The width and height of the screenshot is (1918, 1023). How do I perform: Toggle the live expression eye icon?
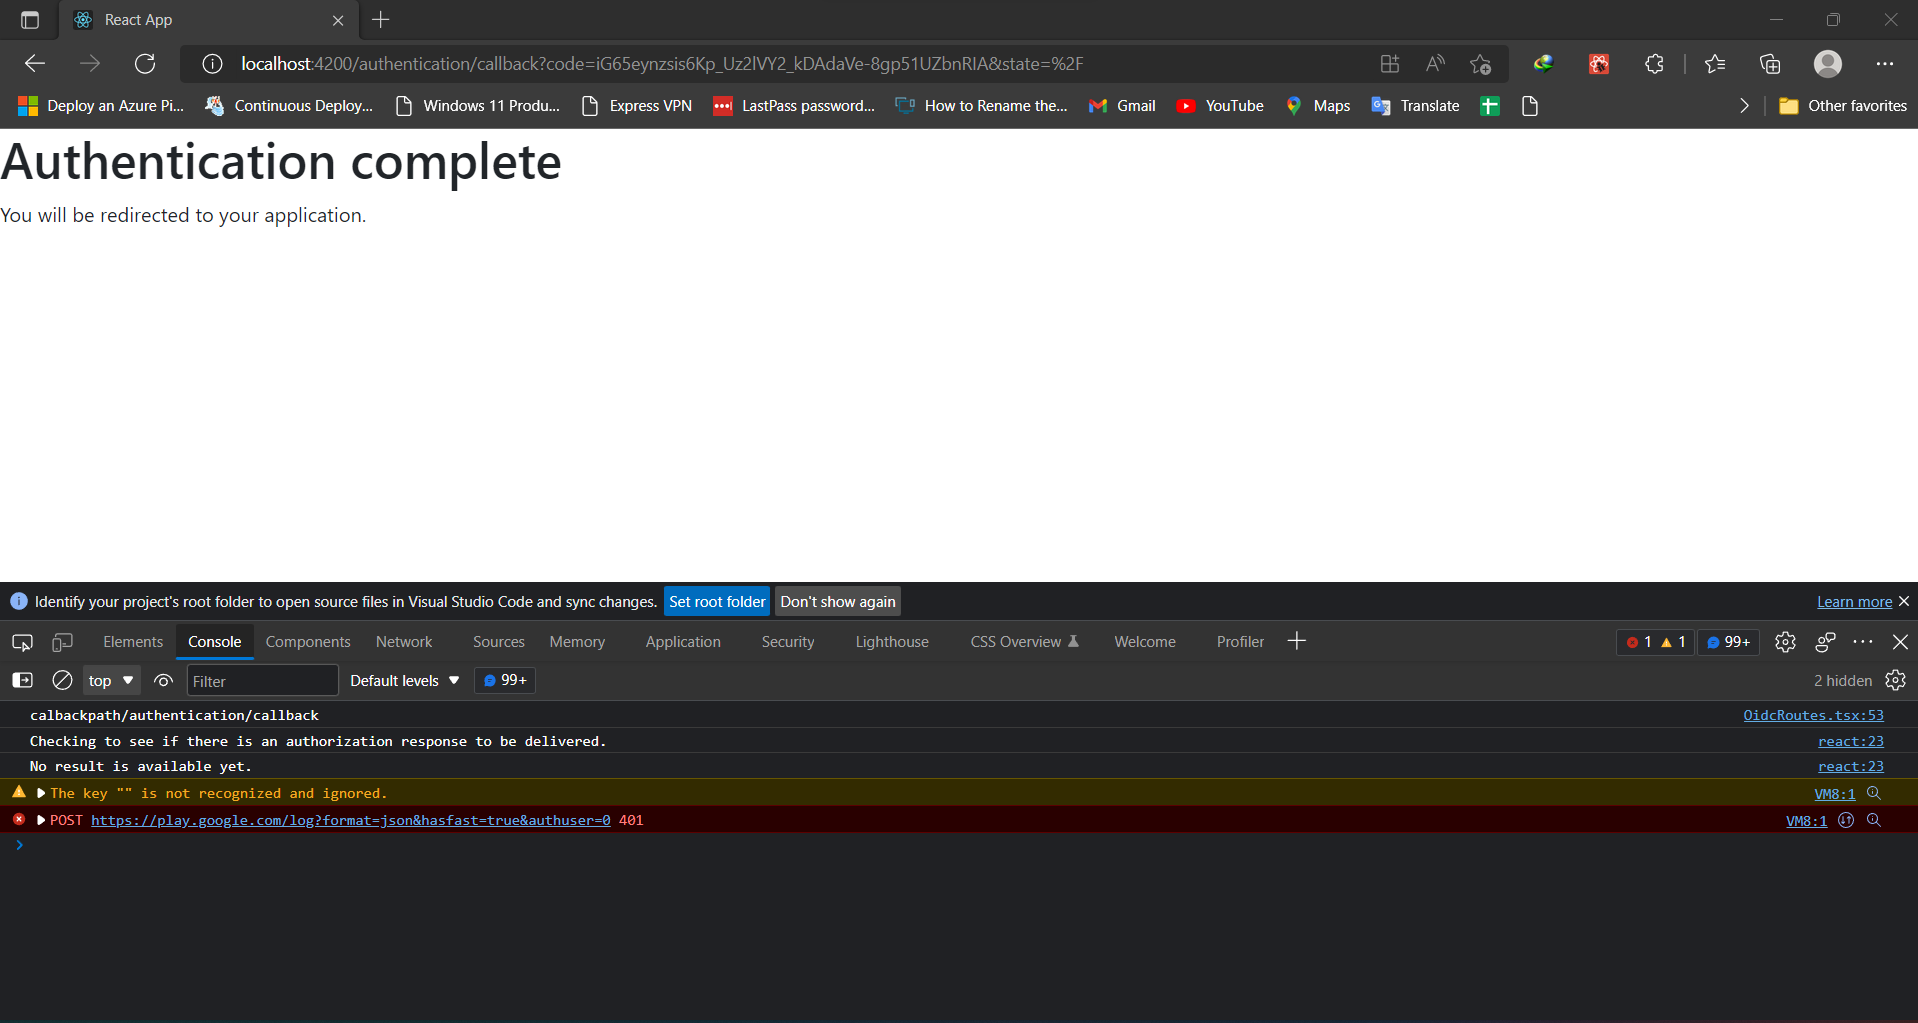pyautogui.click(x=163, y=680)
